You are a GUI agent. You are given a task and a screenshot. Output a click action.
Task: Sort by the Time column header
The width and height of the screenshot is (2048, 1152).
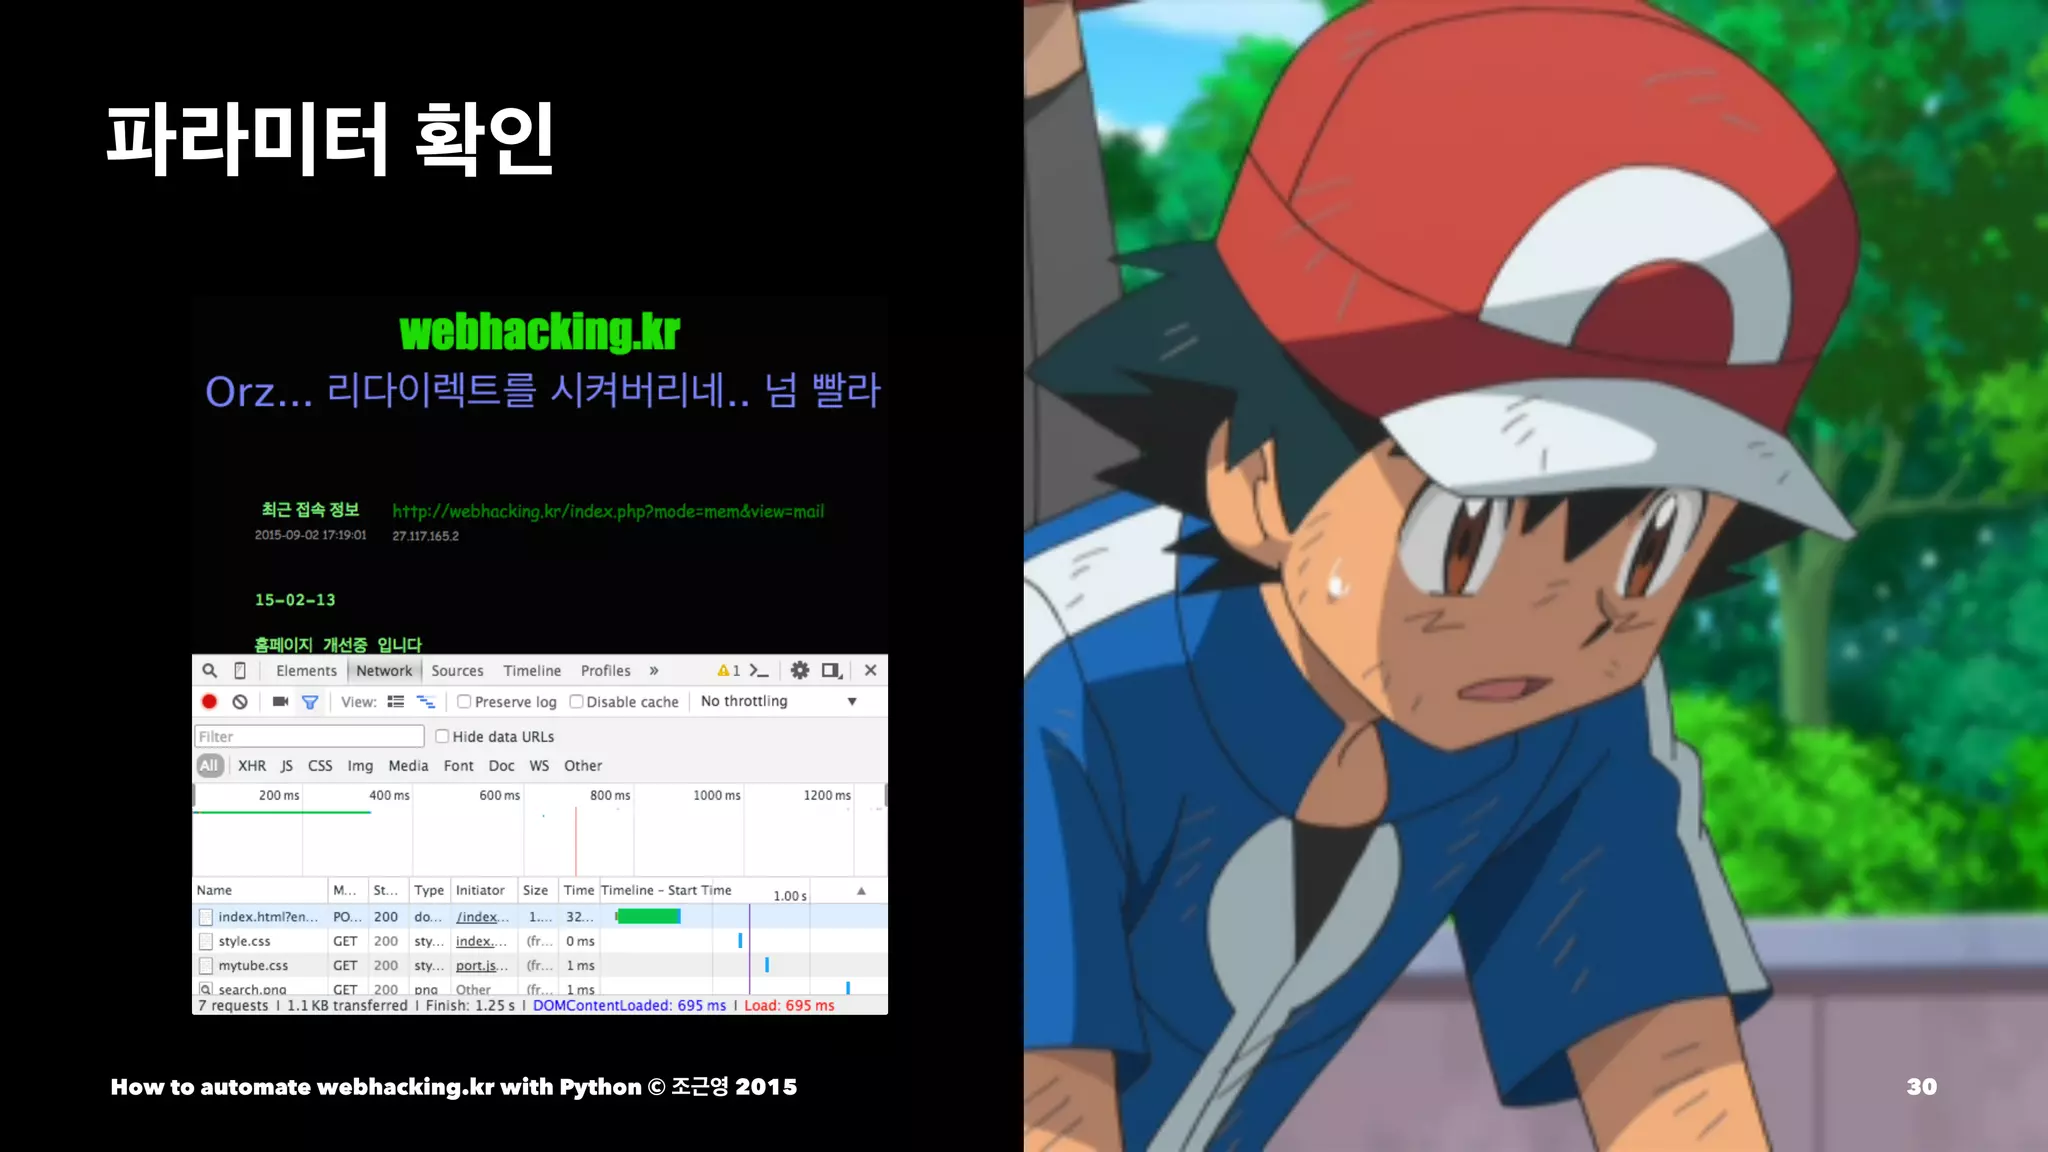coord(578,890)
